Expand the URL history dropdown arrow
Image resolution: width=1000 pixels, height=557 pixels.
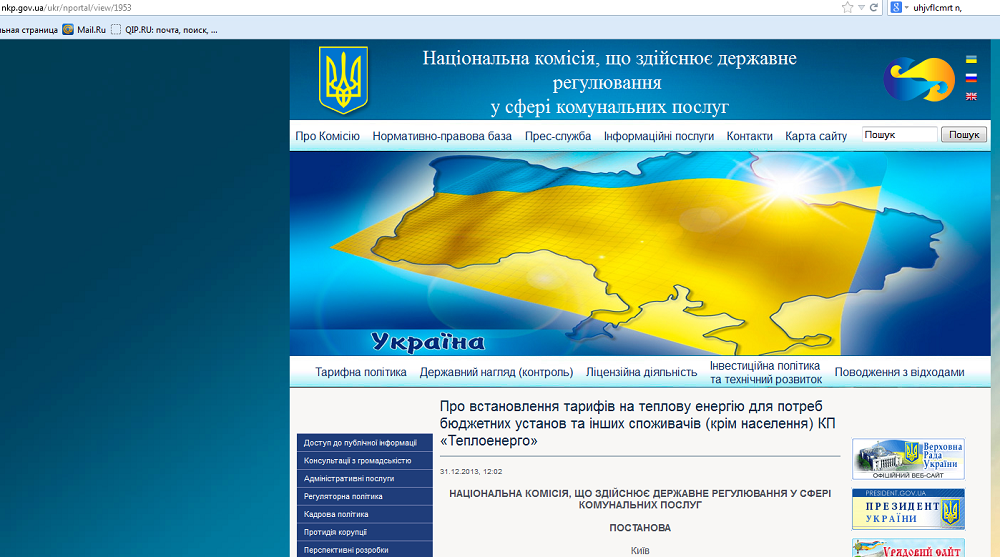(861, 7)
